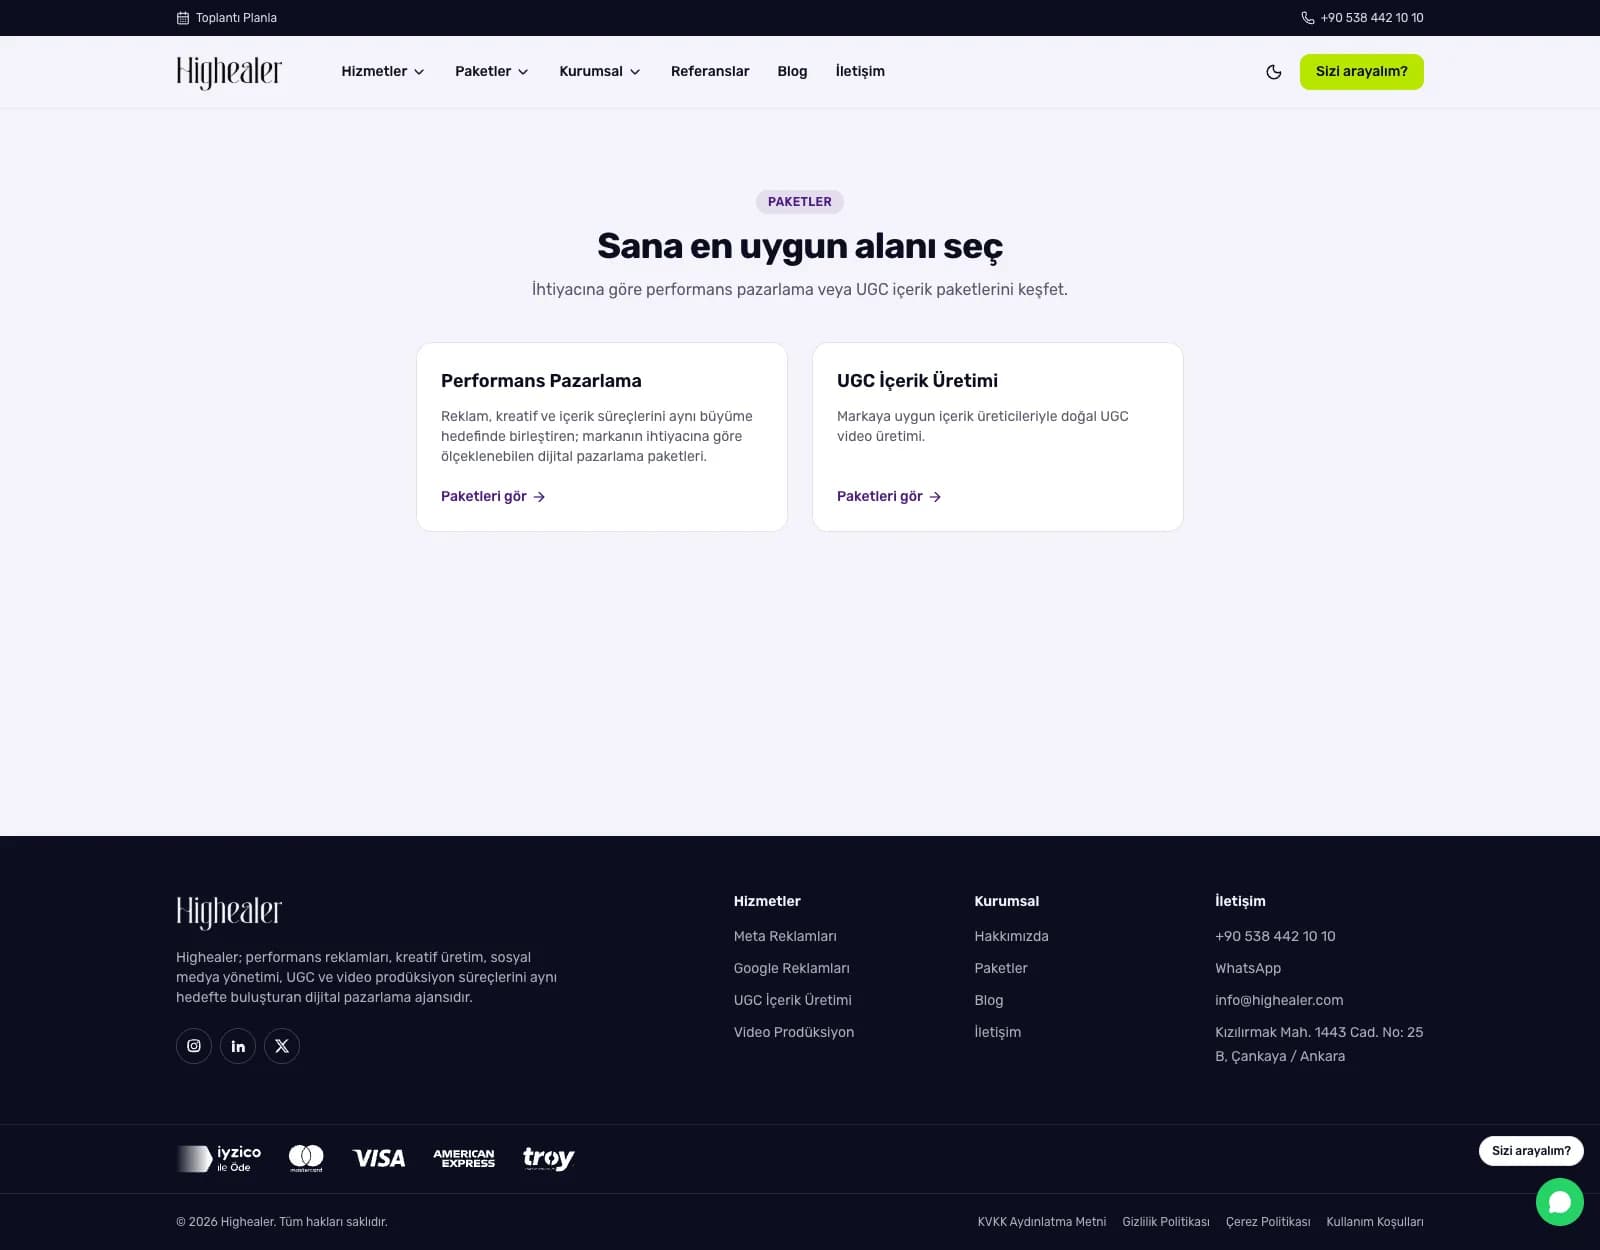This screenshot has height=1250, width=1600.
Task: Open Video Prodüksiyon footer link
Action: point(794,1033)
